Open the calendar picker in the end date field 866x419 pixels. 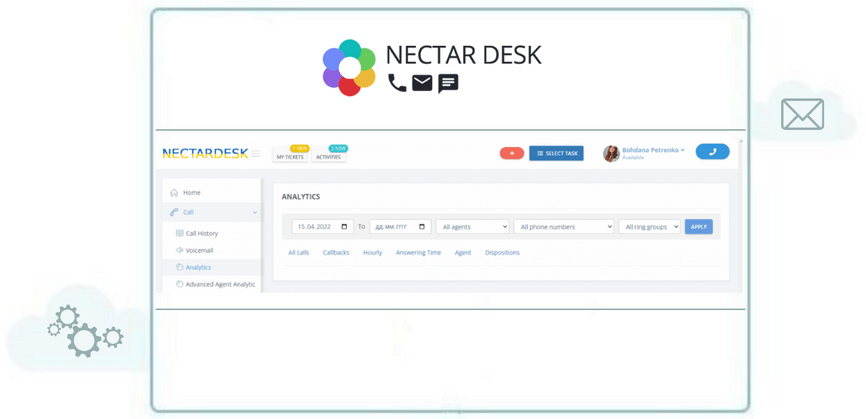pos(422,227)
